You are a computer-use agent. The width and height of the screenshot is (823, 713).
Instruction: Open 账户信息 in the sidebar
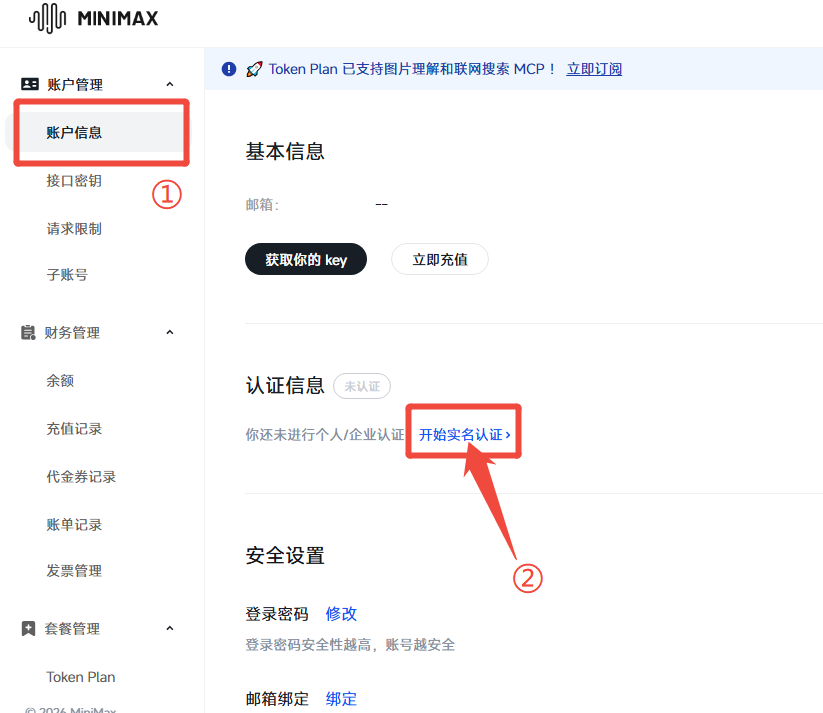tap(74, 132)
